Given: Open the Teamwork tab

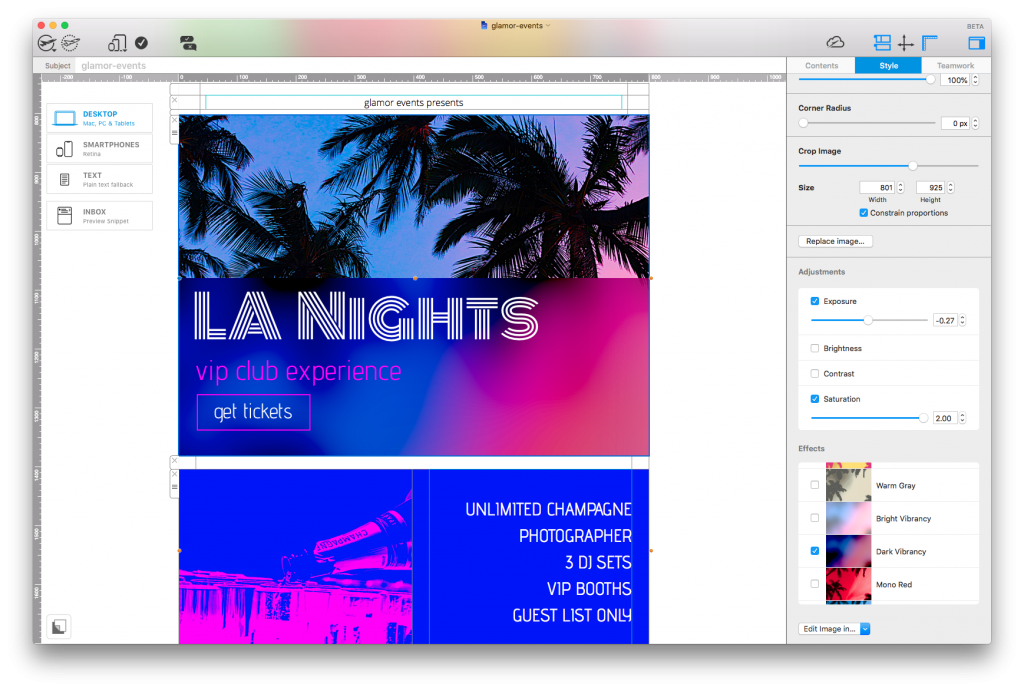Looking at the screenshot, I should click(x=955, y=65).
